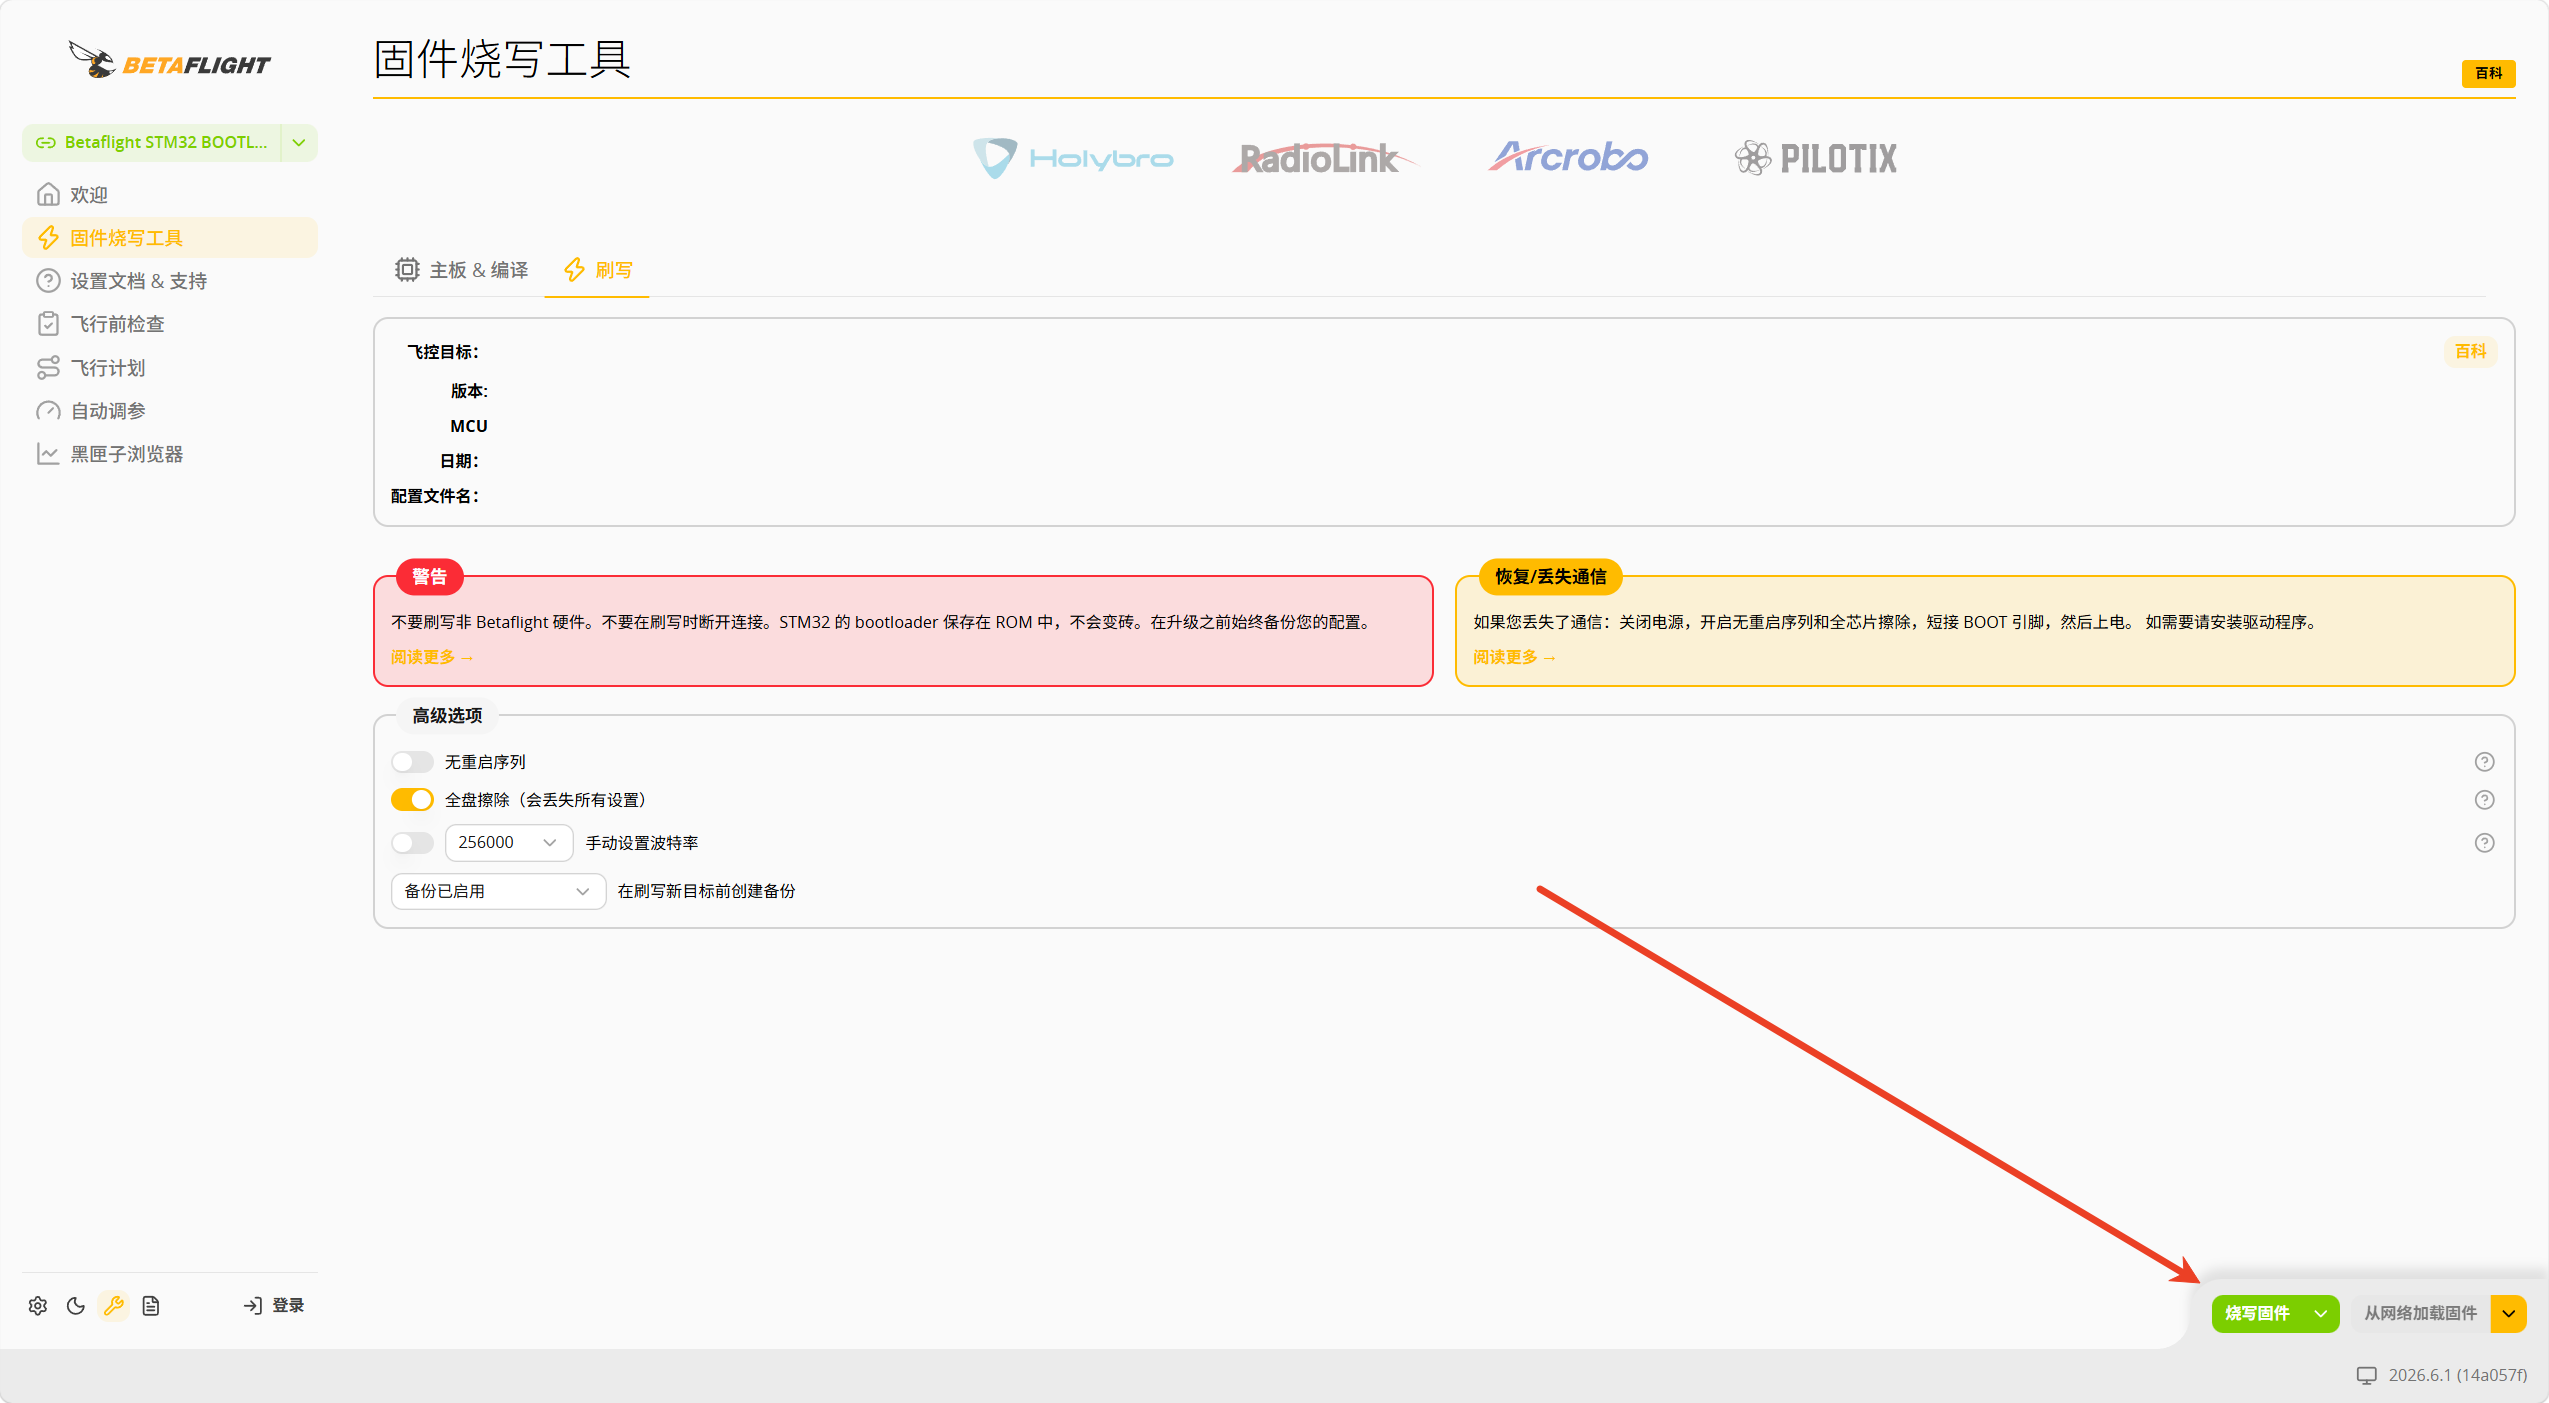The image size is (2549, 1403).
Task: Open 飞行计划 in sidebar
Action: coord(169,368)
